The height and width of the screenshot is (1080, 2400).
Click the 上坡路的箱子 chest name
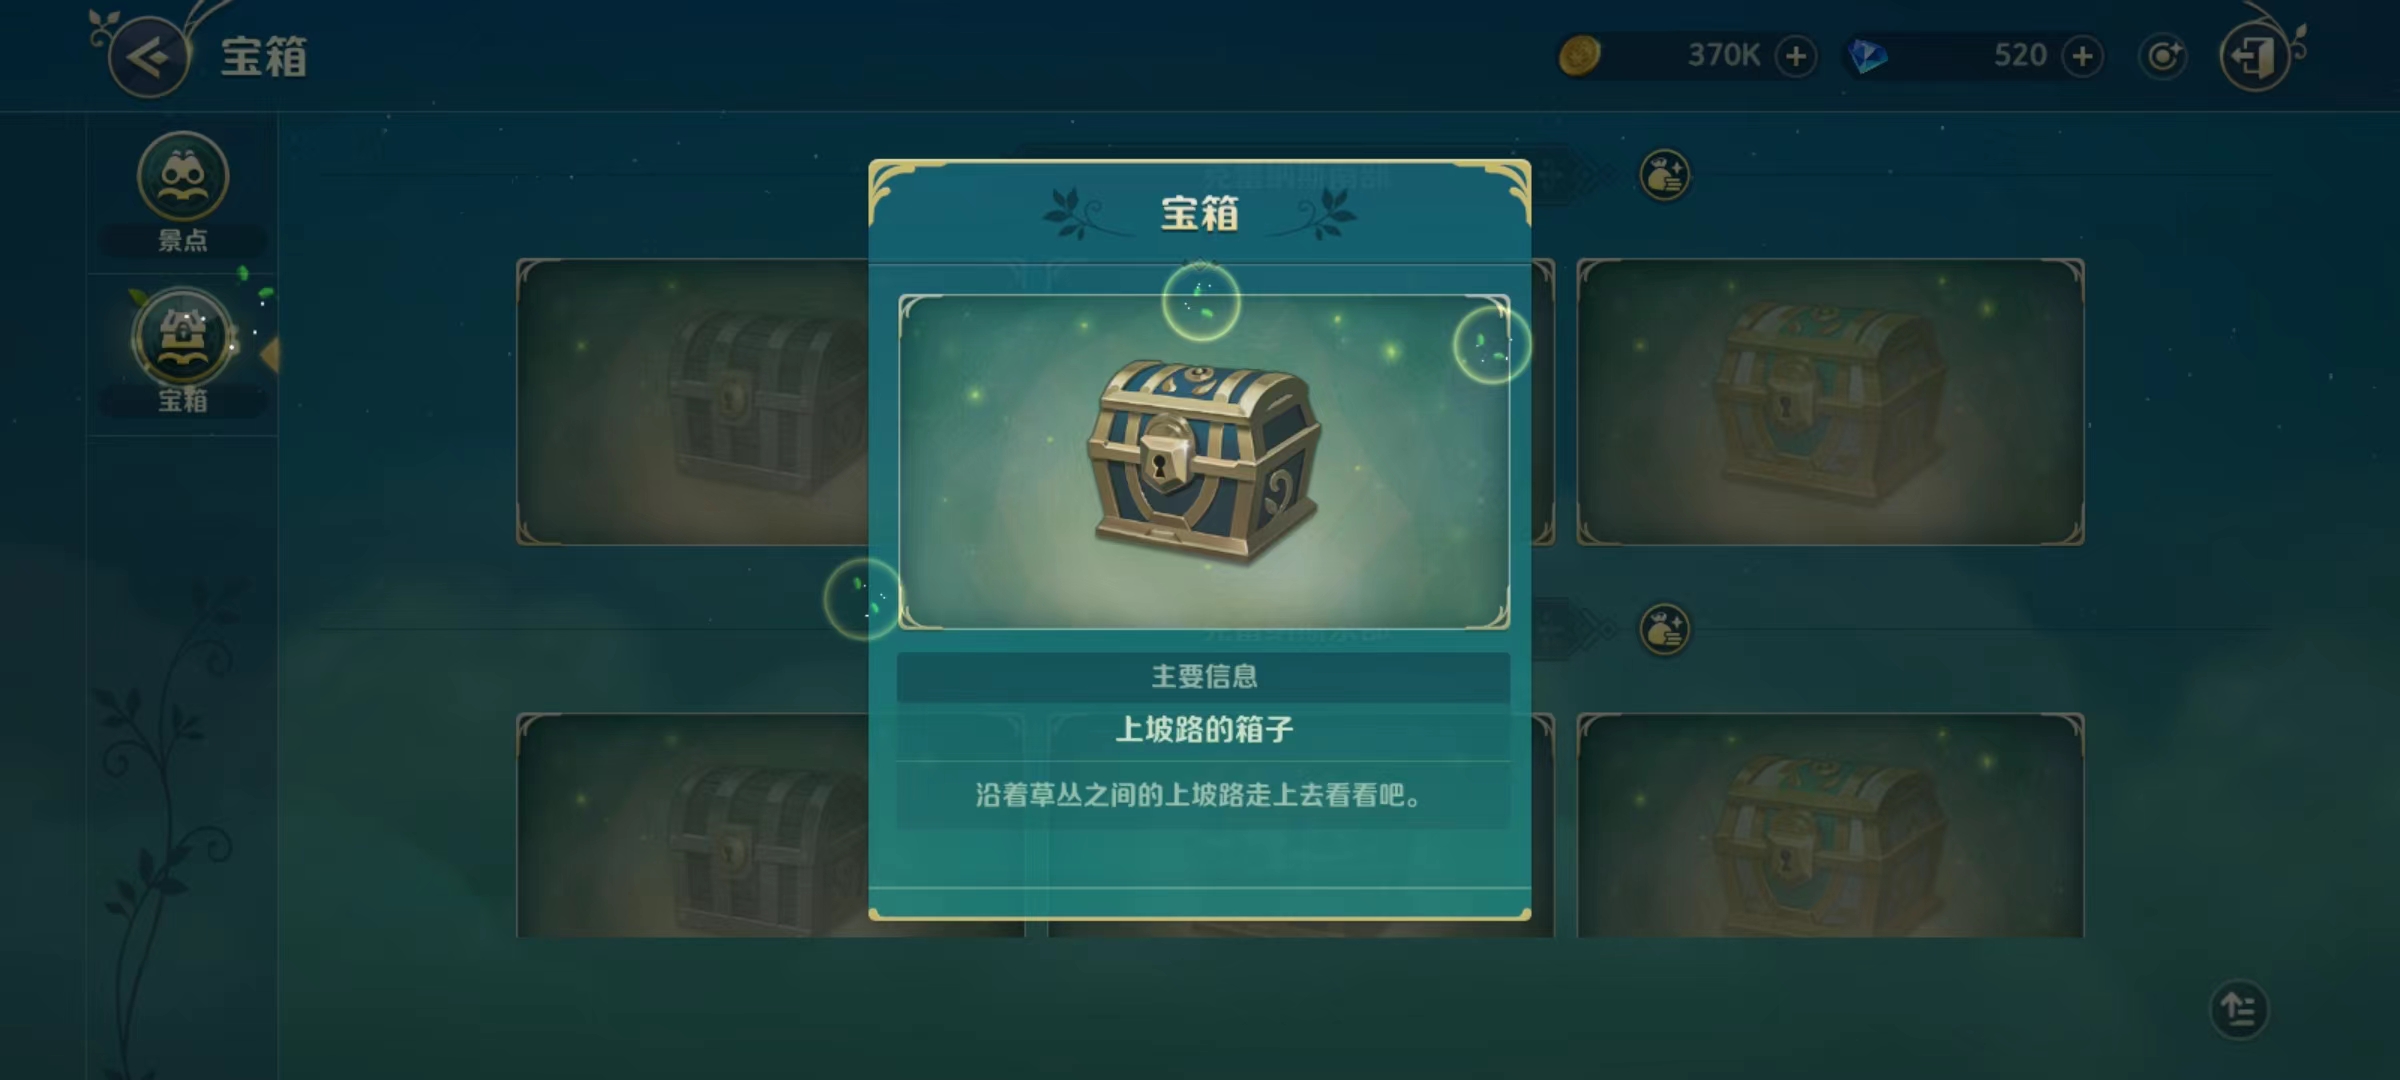pyautogui.click(x=1204, y=730)
